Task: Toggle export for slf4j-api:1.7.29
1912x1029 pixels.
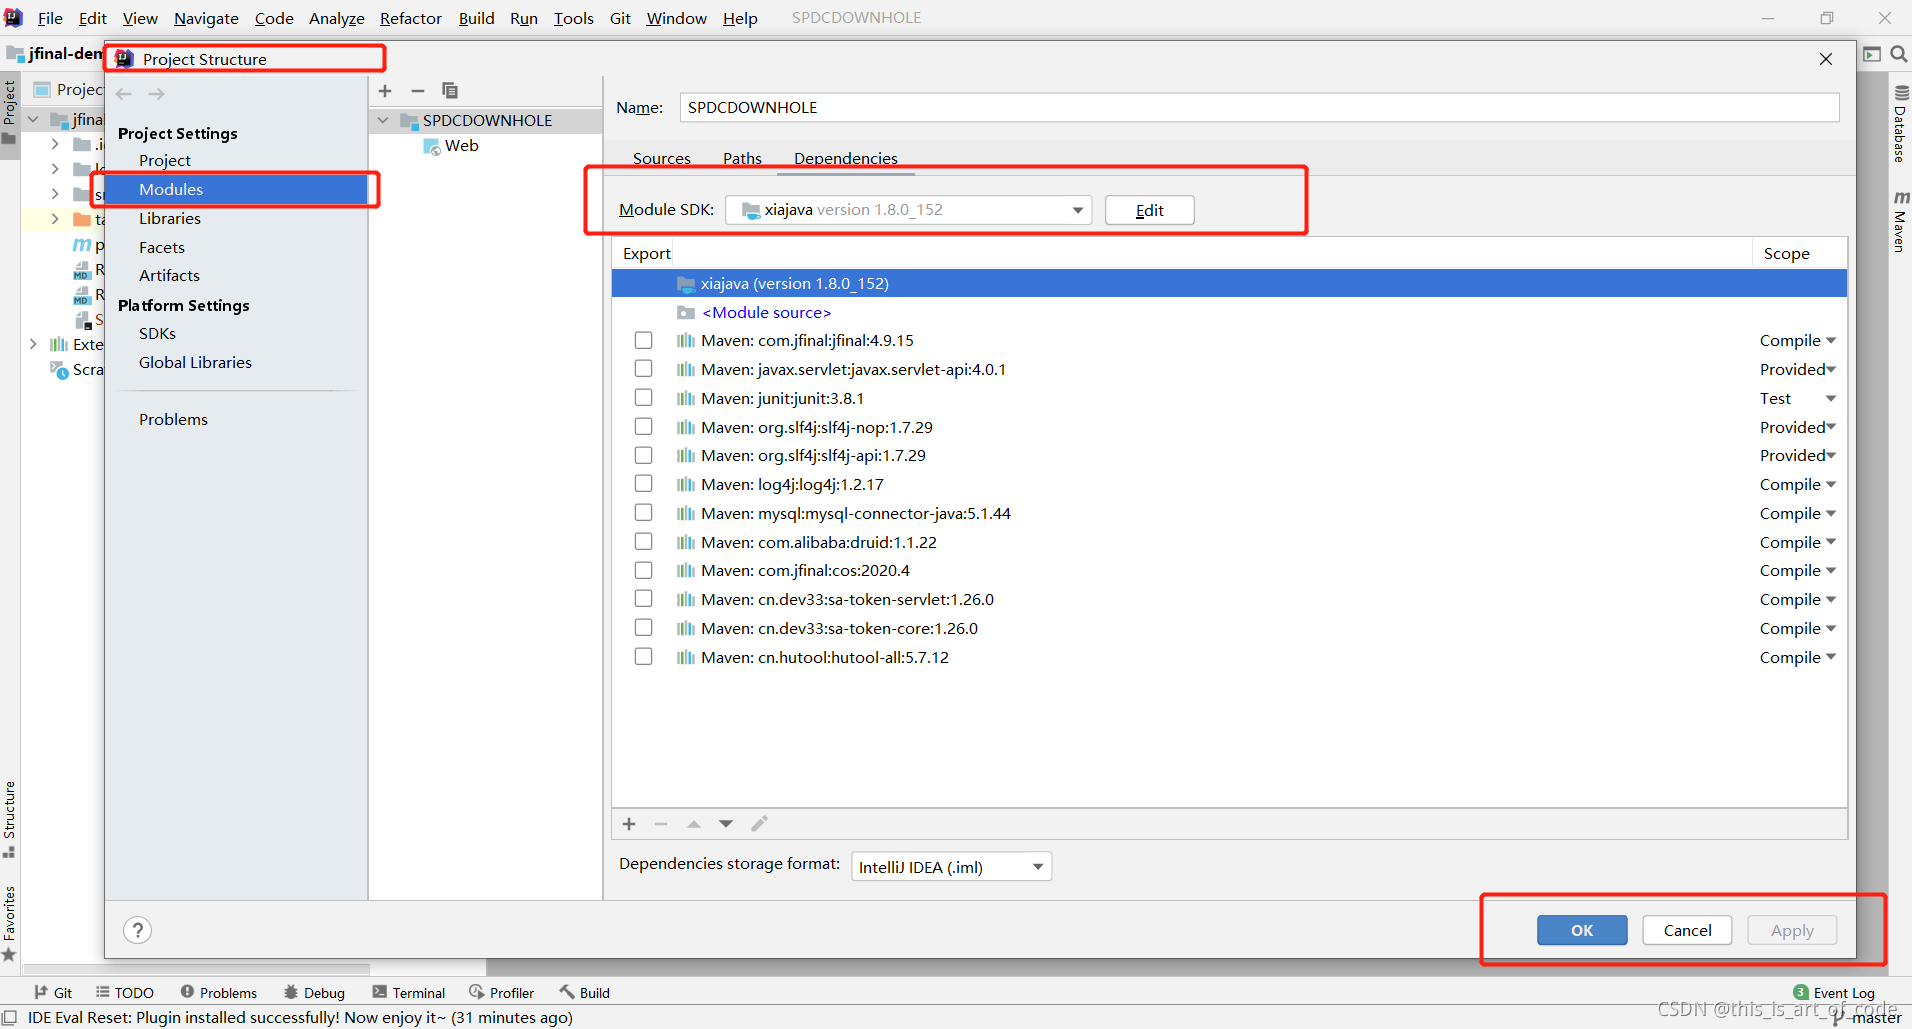Action: tap(644, 455)
